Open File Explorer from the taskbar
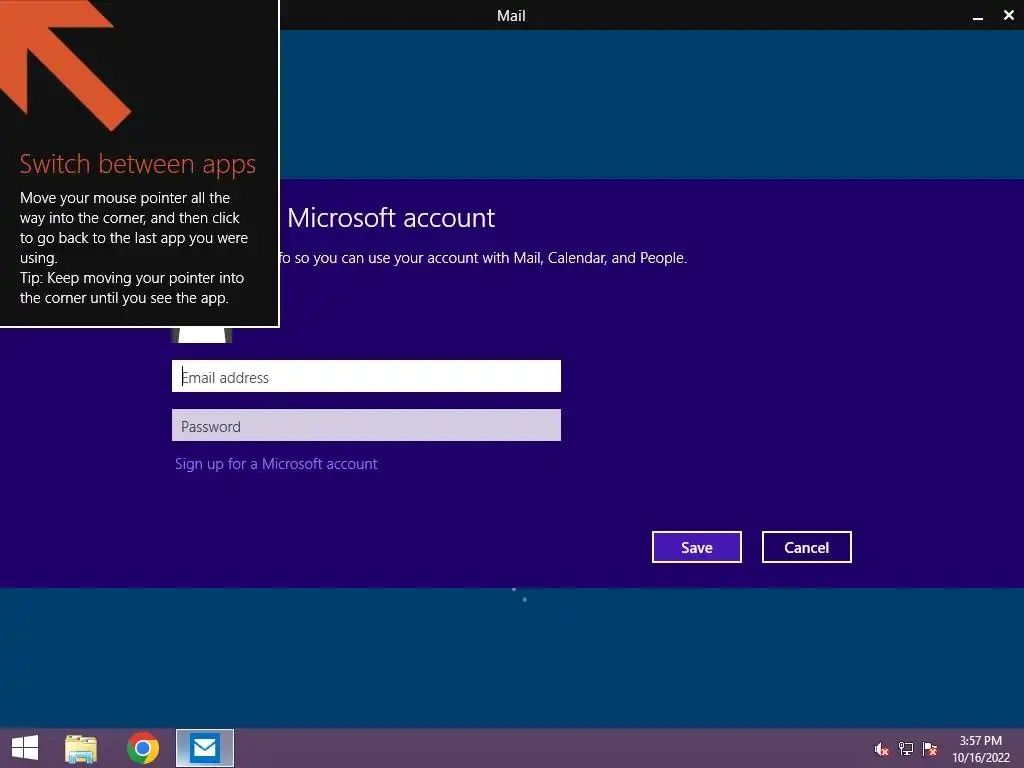The image size is (1024, 768). pyautogui.click(x=81, y=748)
